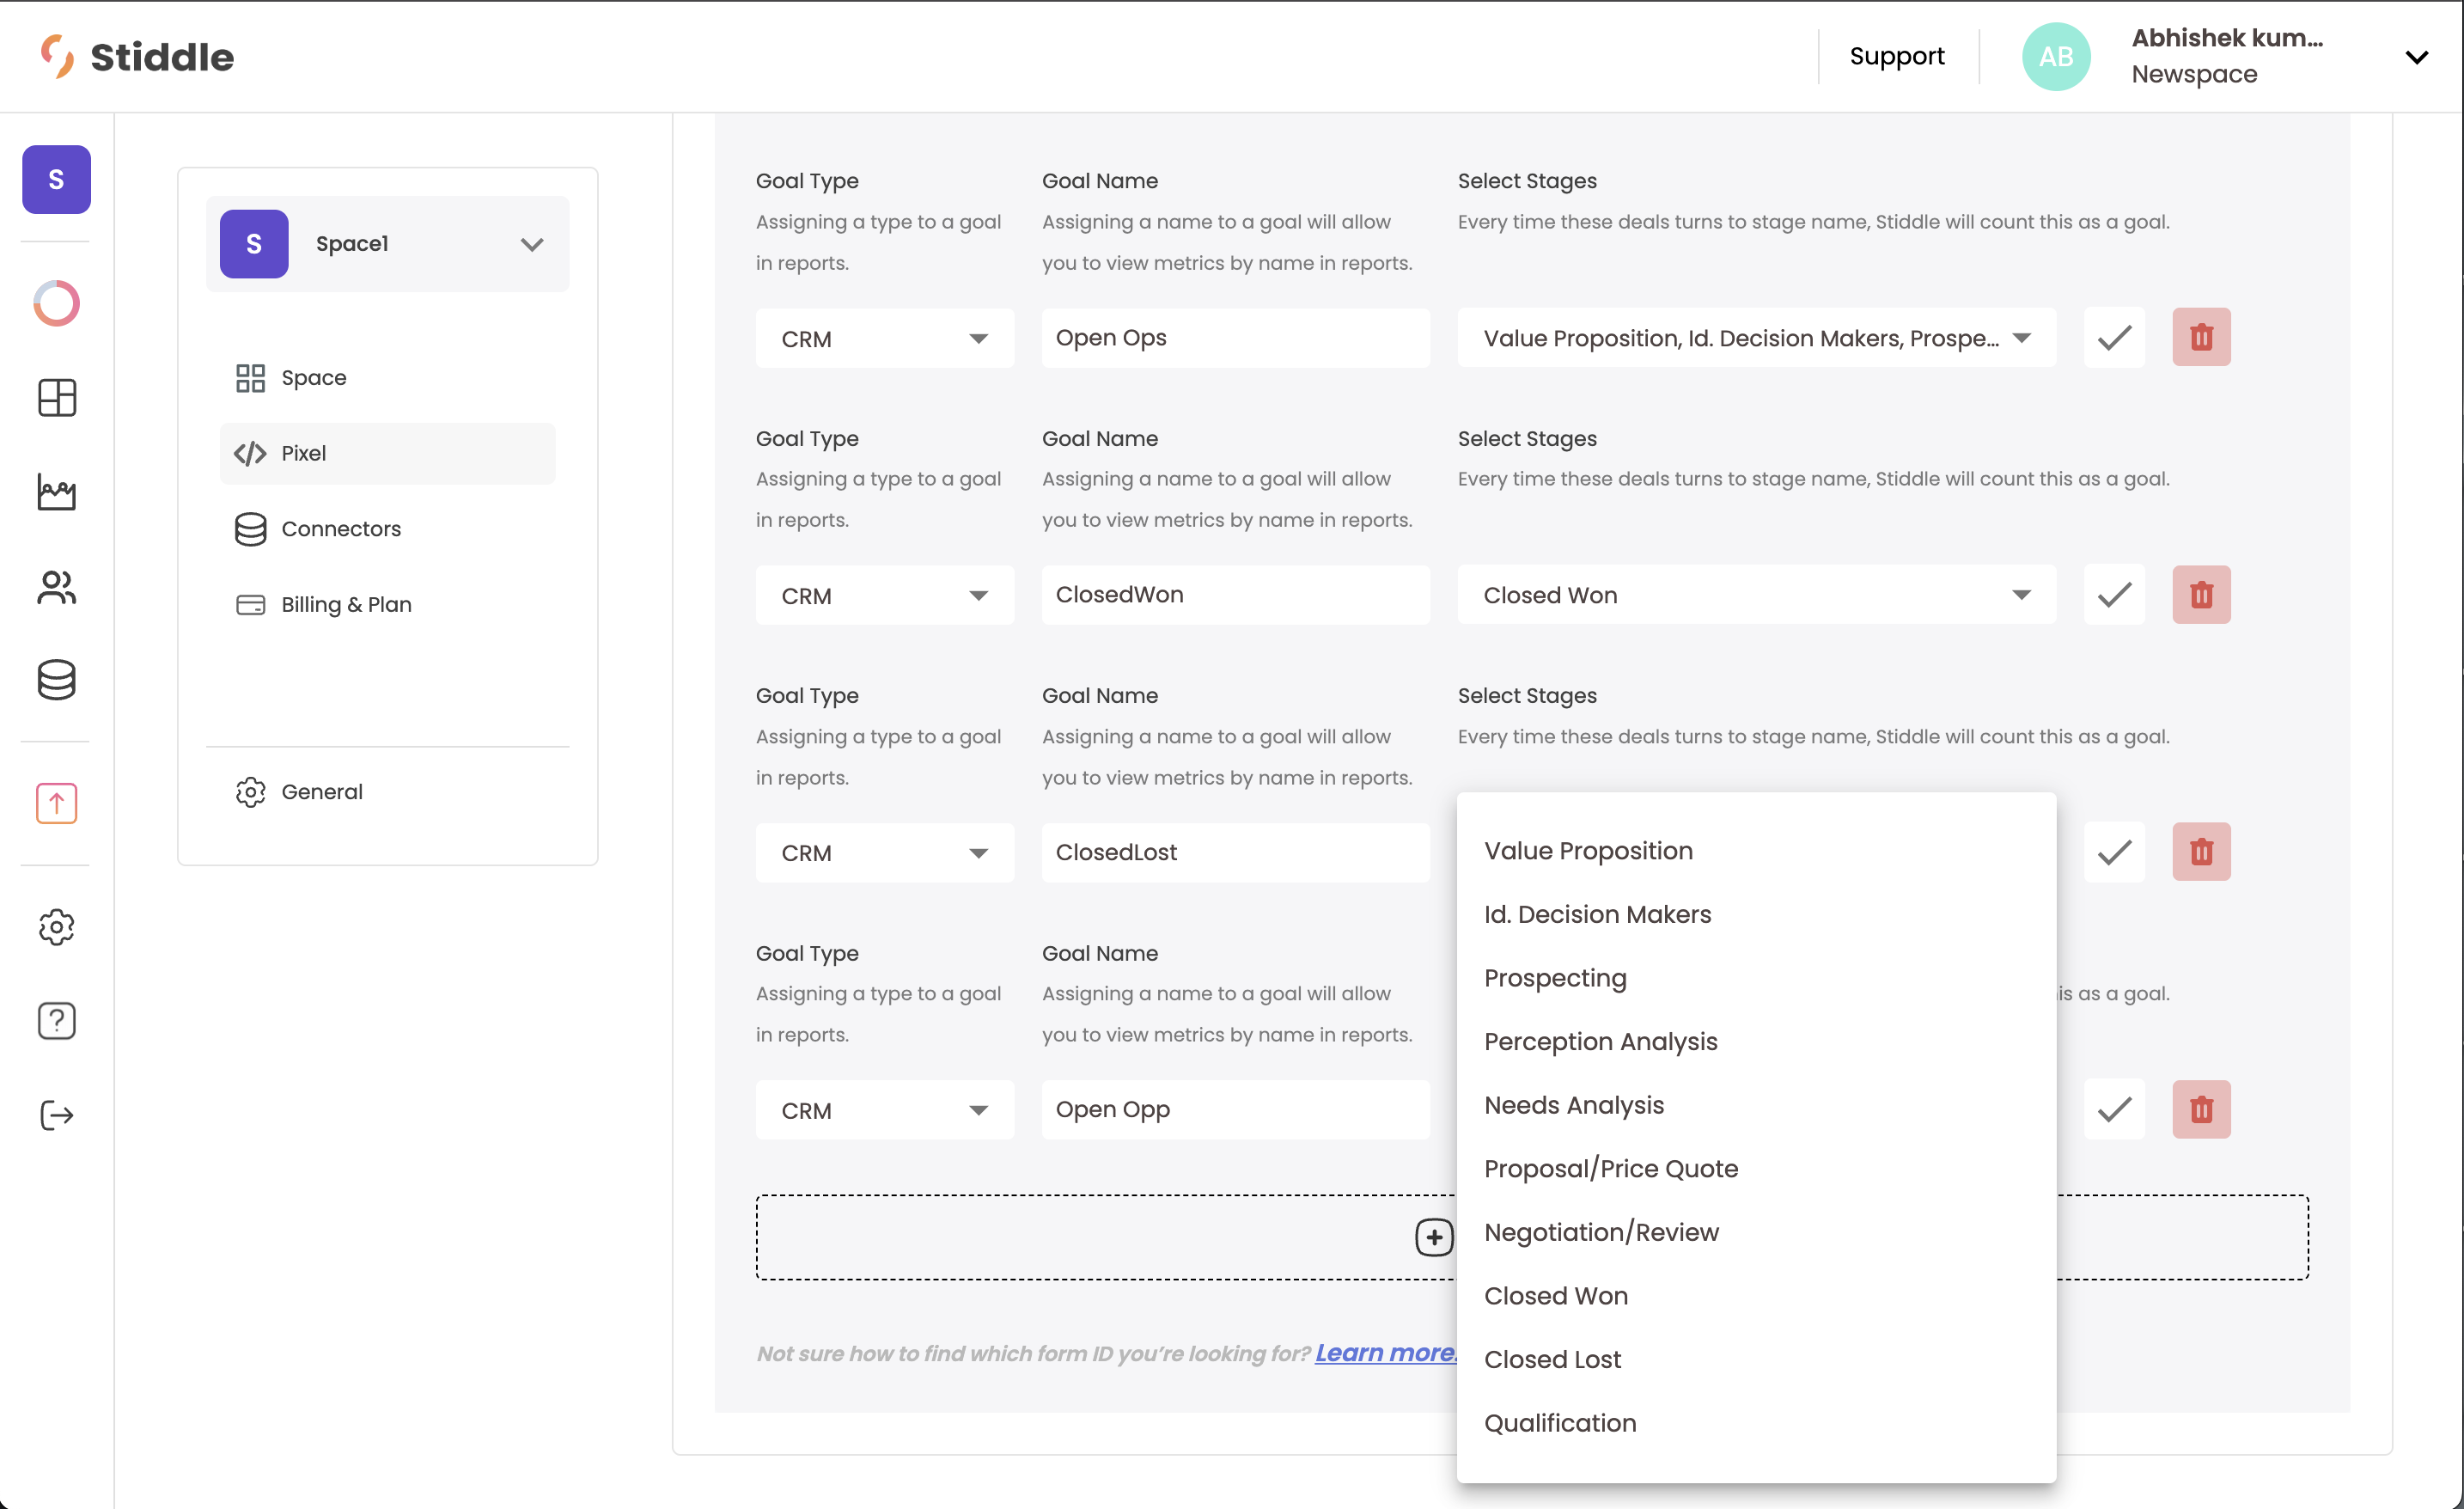The image size is (2464, 1509).
Task: Confirm the Open Ops goal with checkmark
Action: pyautogui.click(x=2113, y=337)
